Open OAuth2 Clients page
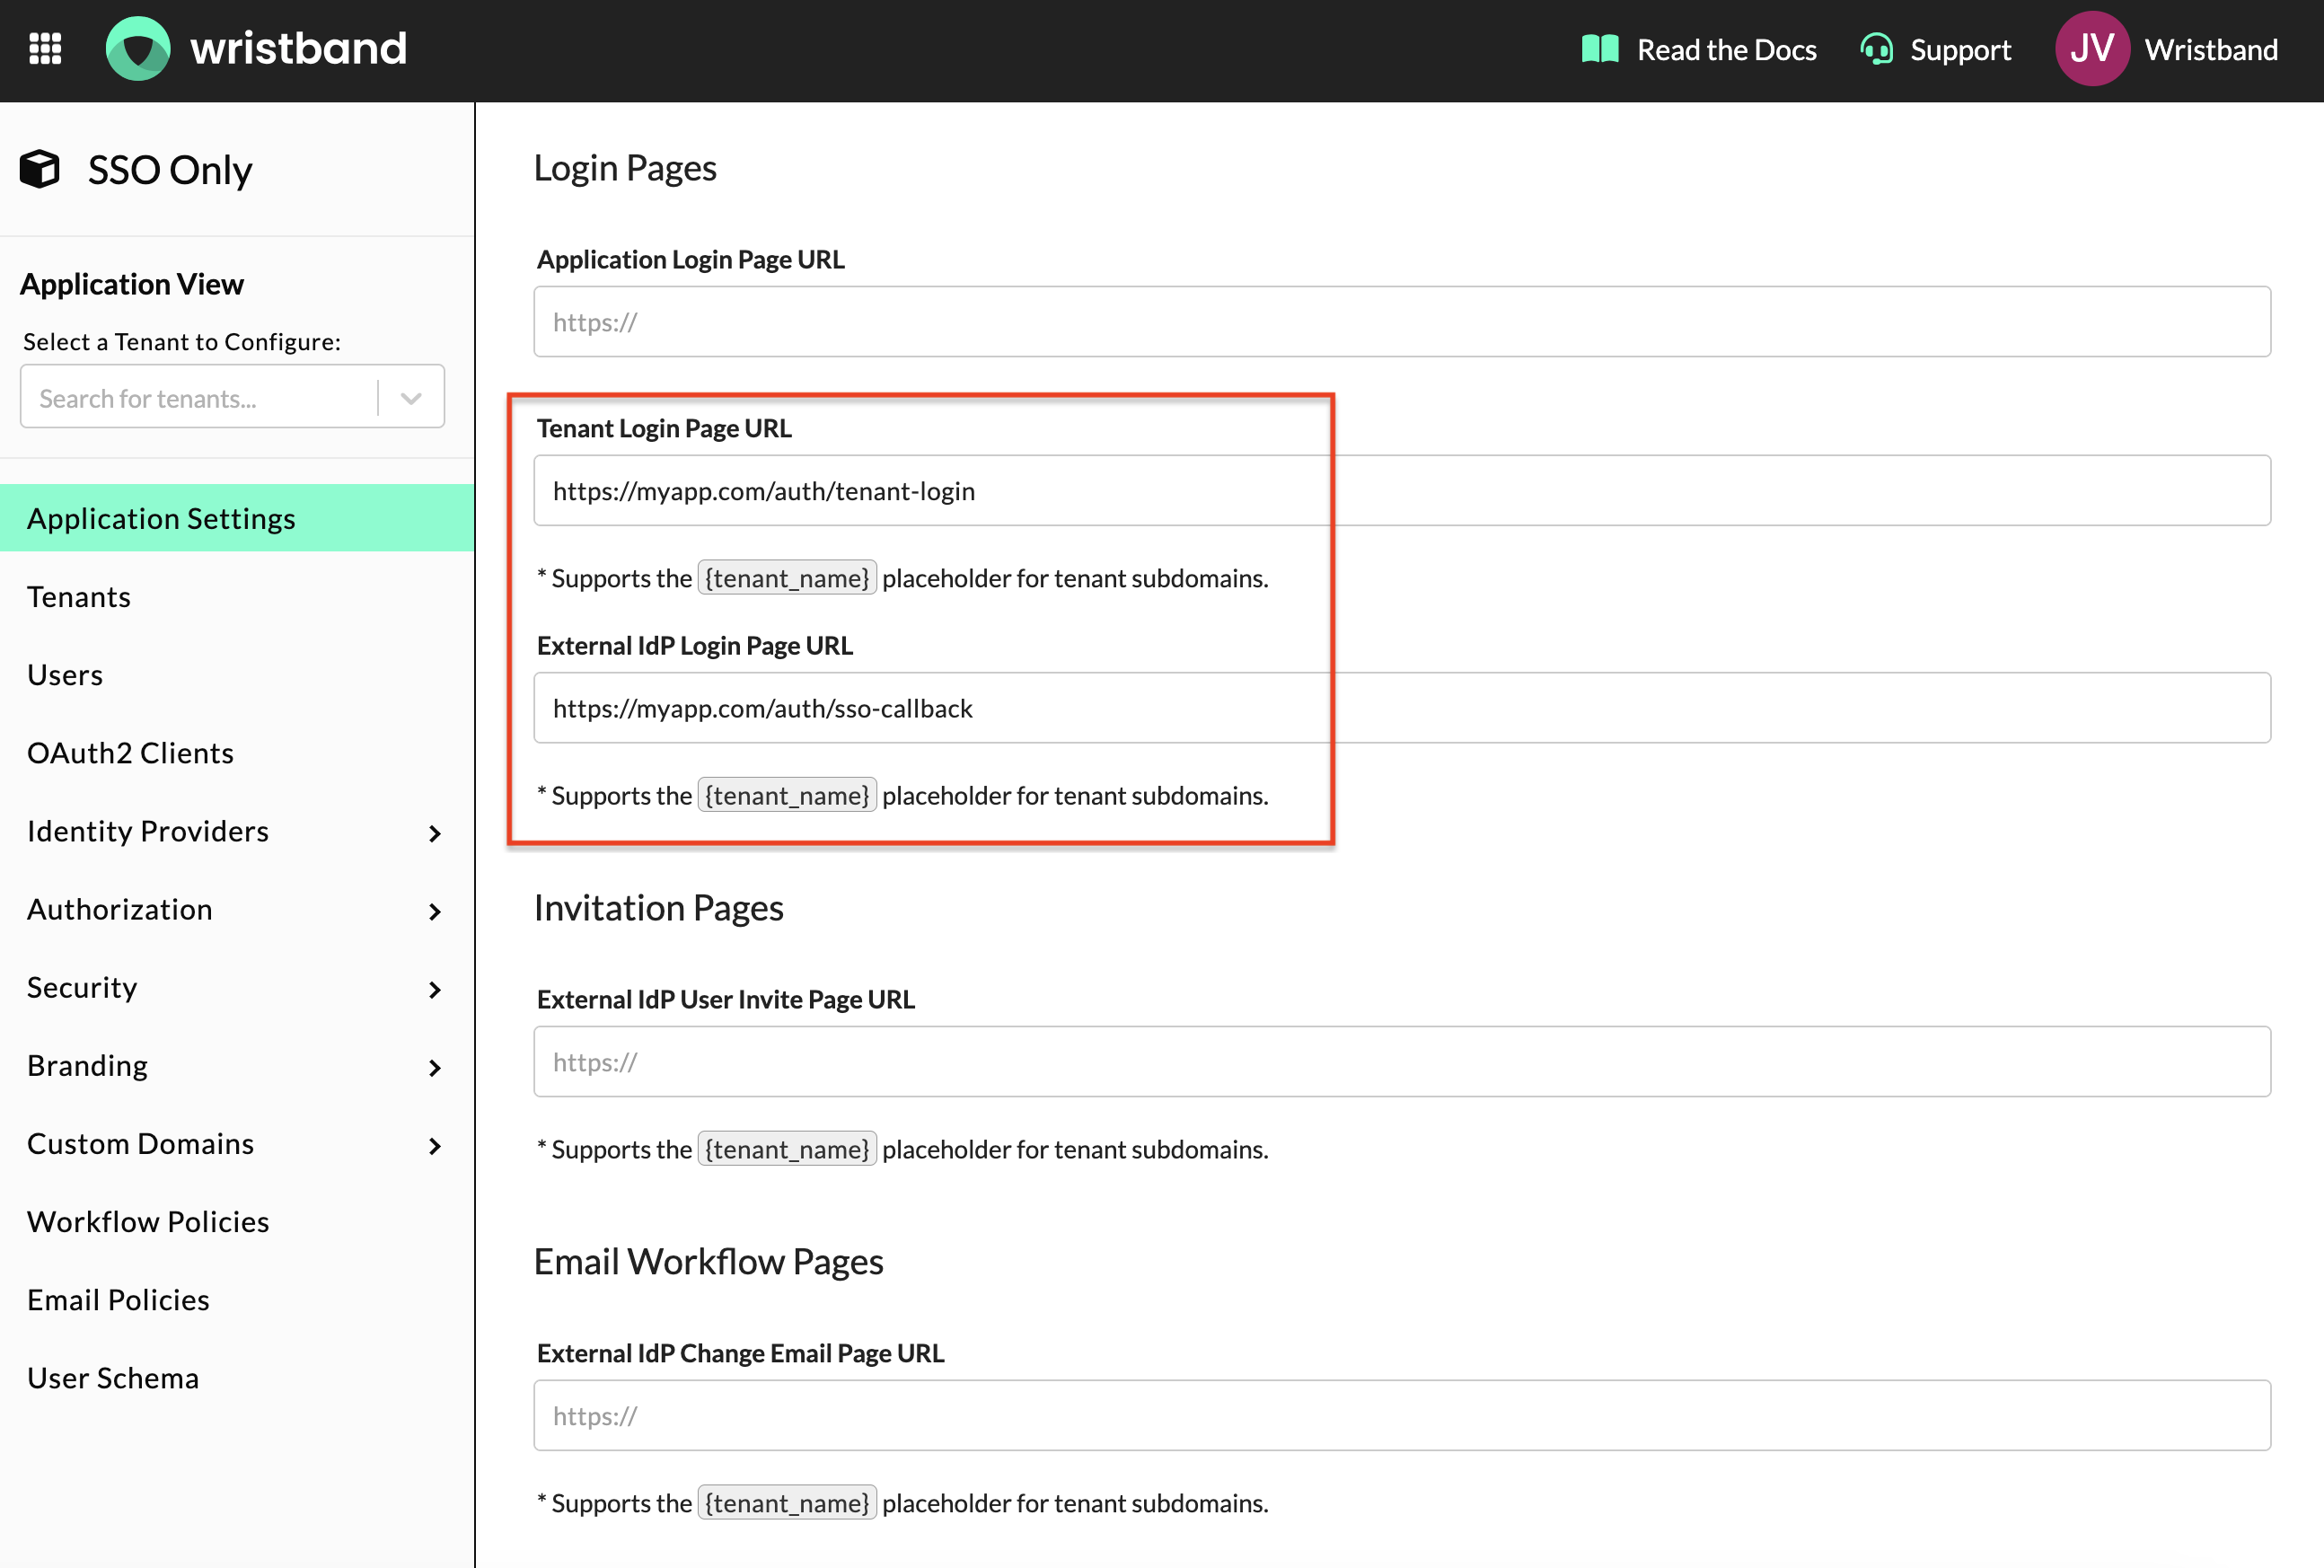The image size is (2324, 1568). point(130,753)
